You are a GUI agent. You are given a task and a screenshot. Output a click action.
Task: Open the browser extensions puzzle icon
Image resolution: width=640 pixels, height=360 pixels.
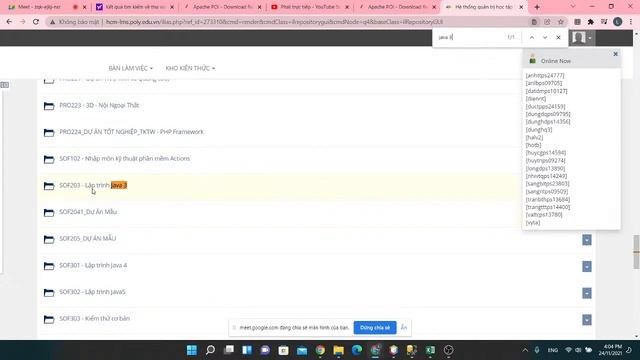click(591, 22)
